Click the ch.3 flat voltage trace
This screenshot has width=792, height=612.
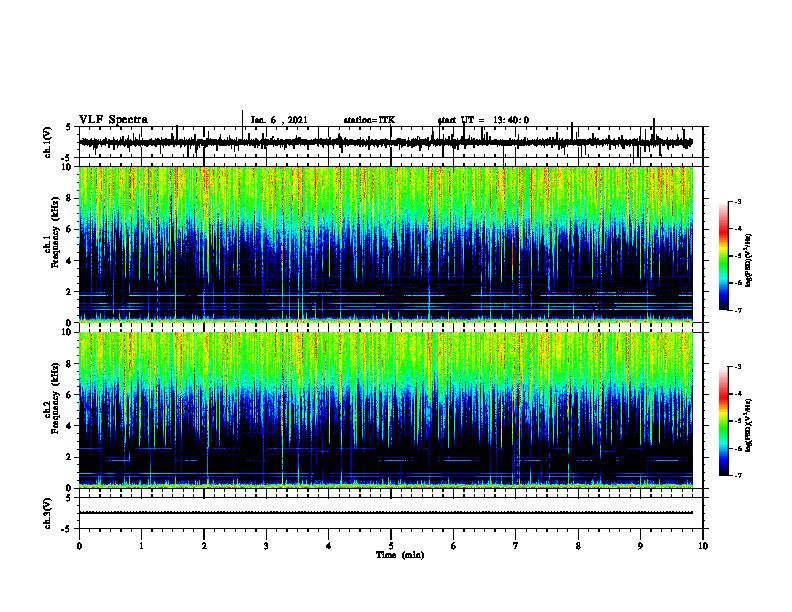(386, 513)
